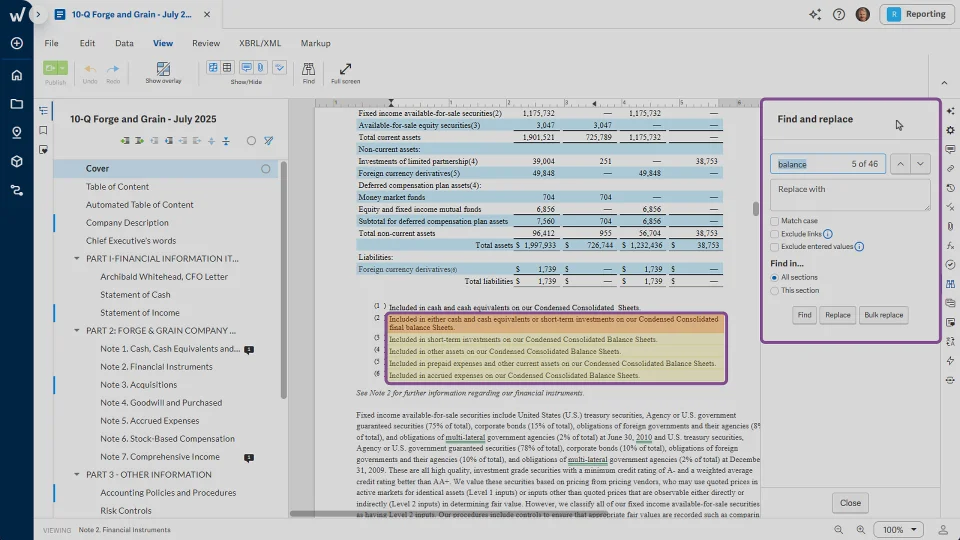The image size is (960, 540).
Task: Enter Full screen mode
Action: [345, 68]
